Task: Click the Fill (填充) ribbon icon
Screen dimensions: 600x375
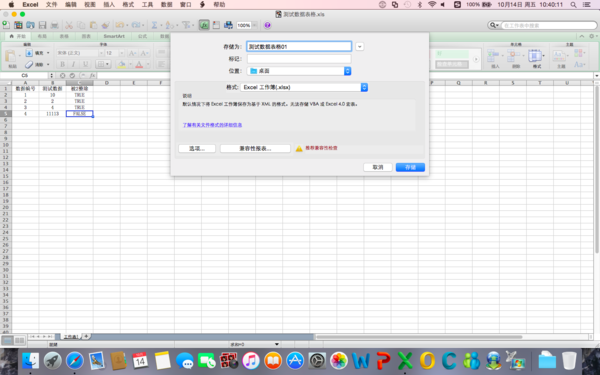Action: pyautogui.click(x=29, y=53)
